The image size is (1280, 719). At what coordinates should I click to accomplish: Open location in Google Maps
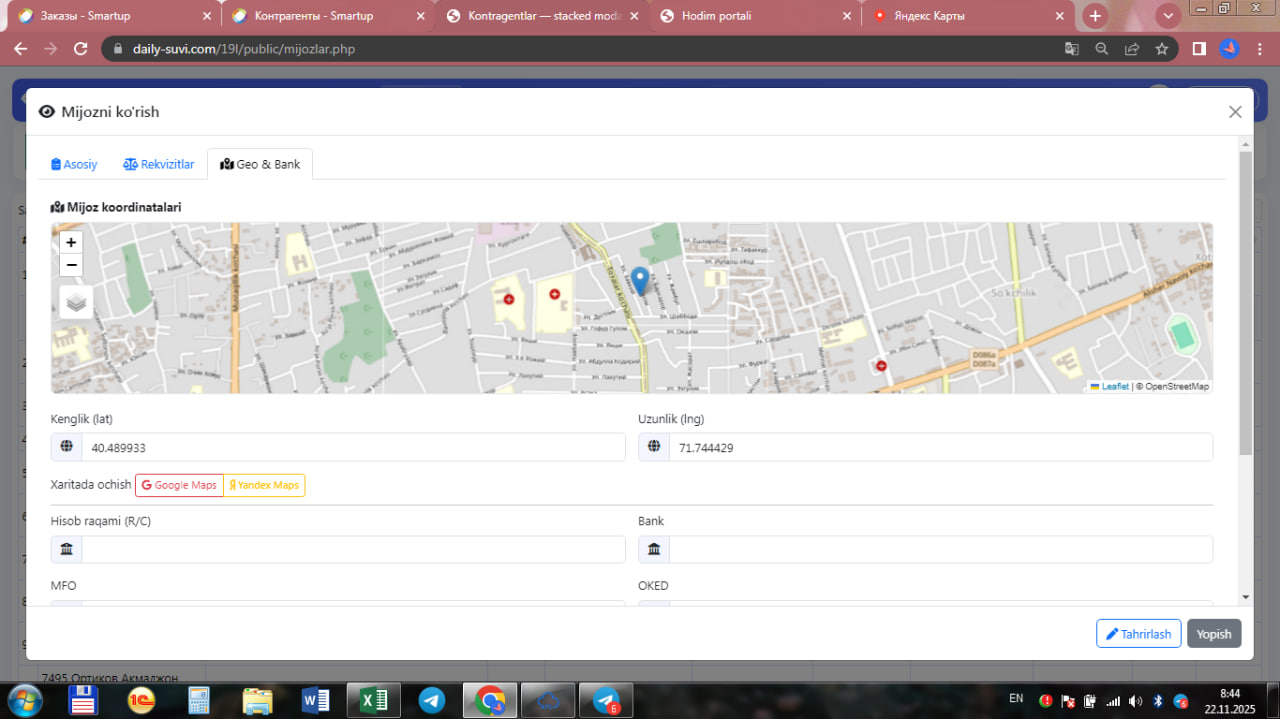(x=179, y=485)
